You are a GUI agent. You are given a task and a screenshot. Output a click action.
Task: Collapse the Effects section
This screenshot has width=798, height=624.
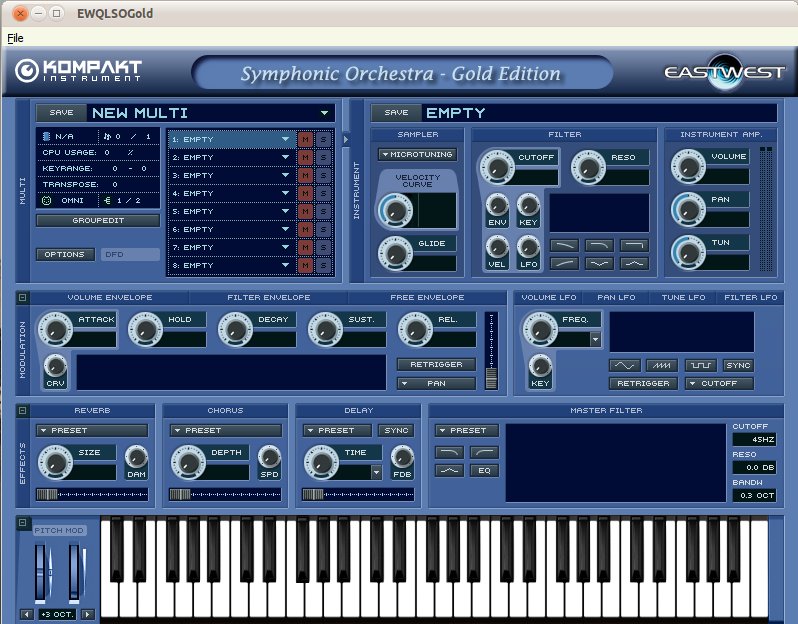click(x=22, y=410)
